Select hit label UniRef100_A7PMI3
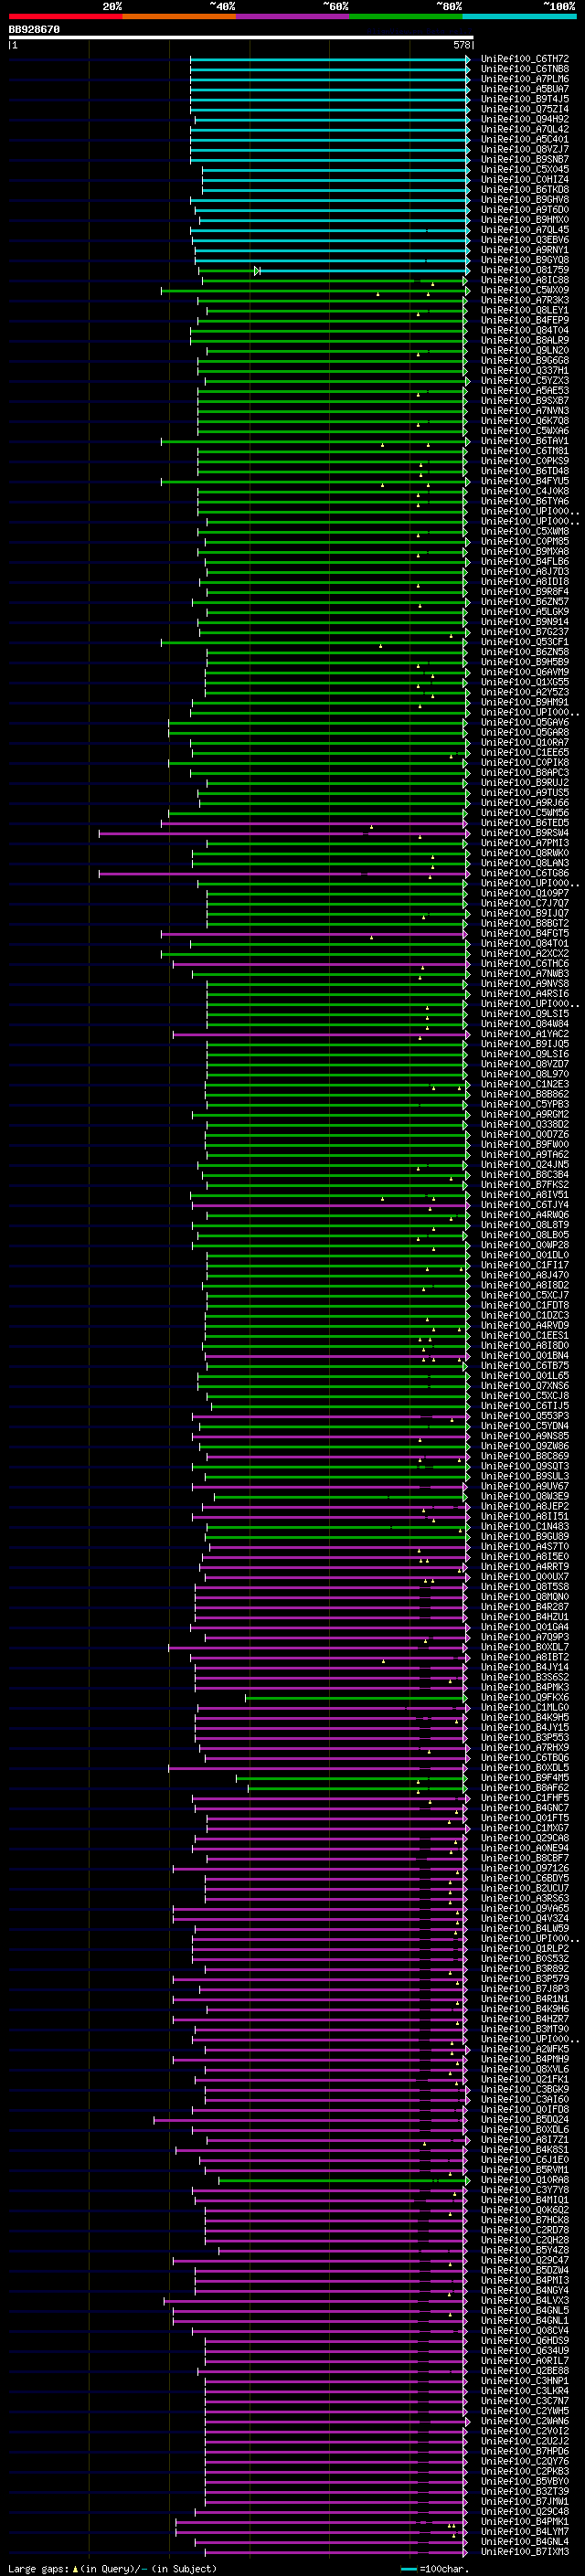585x2576 pixels. pos(525,843)
